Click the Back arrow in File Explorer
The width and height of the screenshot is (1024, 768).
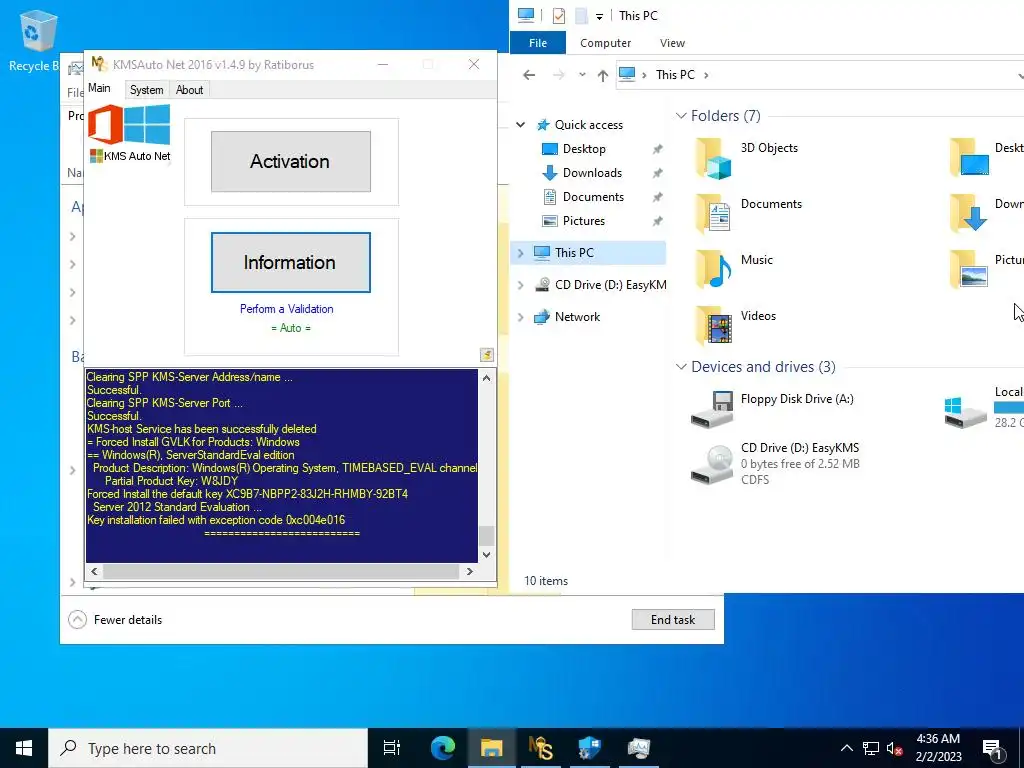coord(529,75)
